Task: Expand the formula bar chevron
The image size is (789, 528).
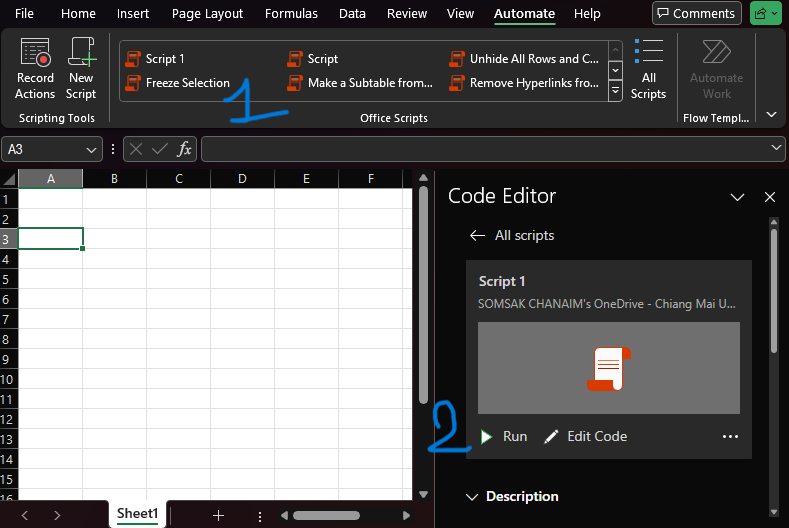Action: (777, 148)
